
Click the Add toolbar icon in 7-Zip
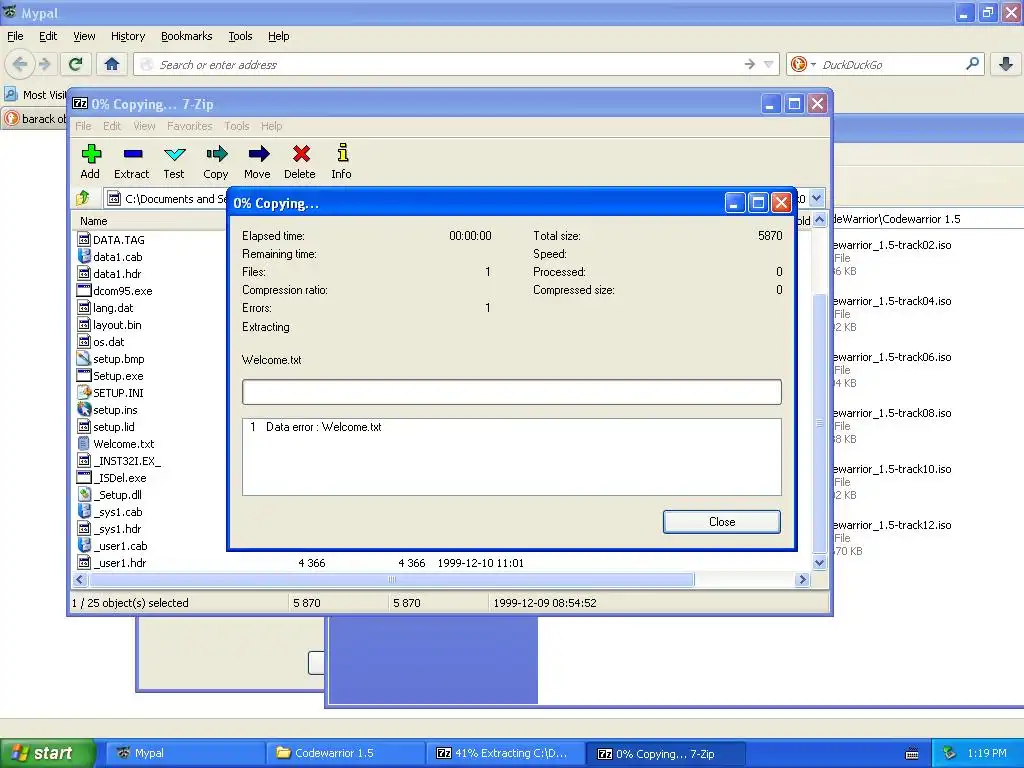[91, 154]
